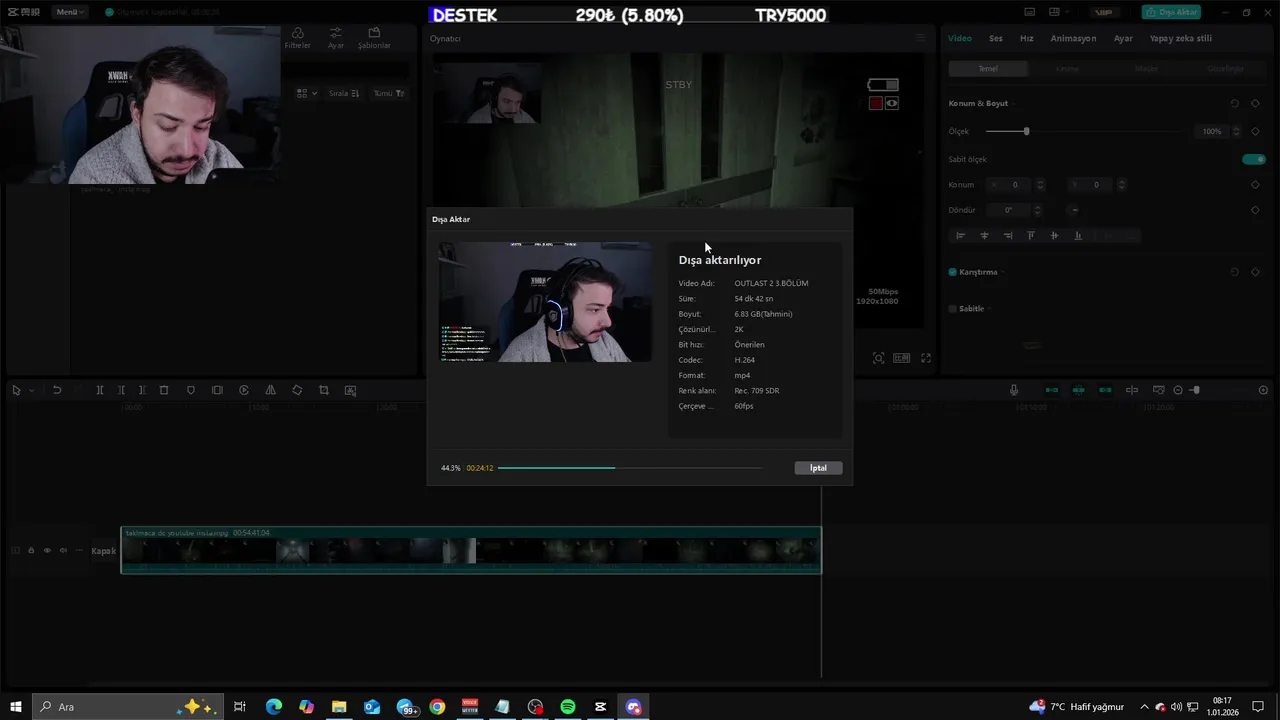Click the rotate icon in timeline toolbar
Screen dimensions: 1280x720
297,390
